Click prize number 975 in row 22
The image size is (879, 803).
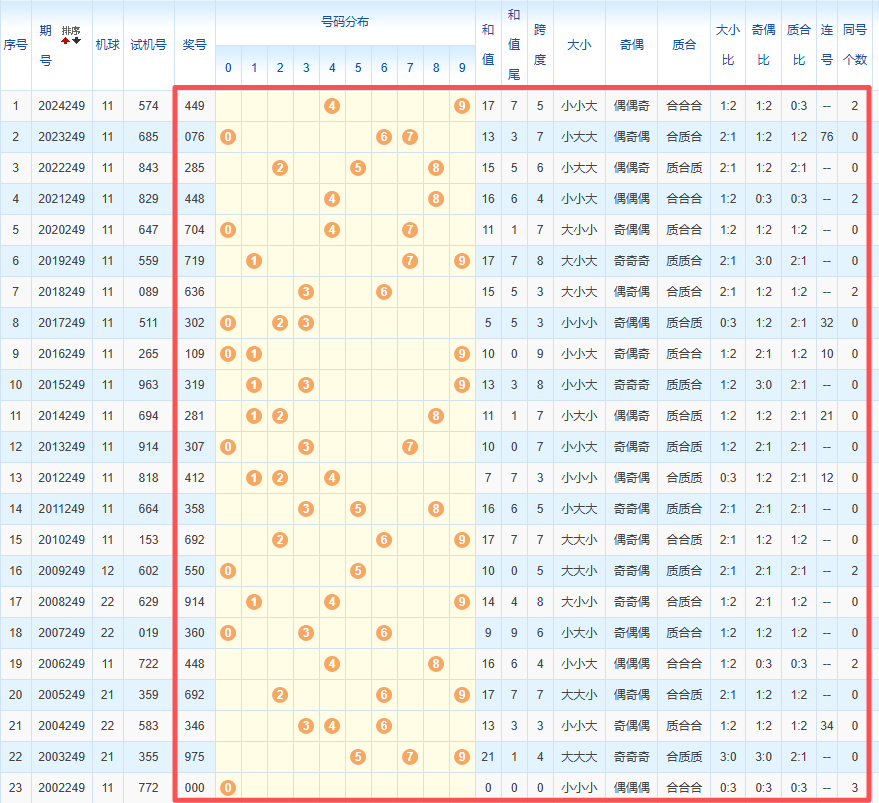point(194,757)
